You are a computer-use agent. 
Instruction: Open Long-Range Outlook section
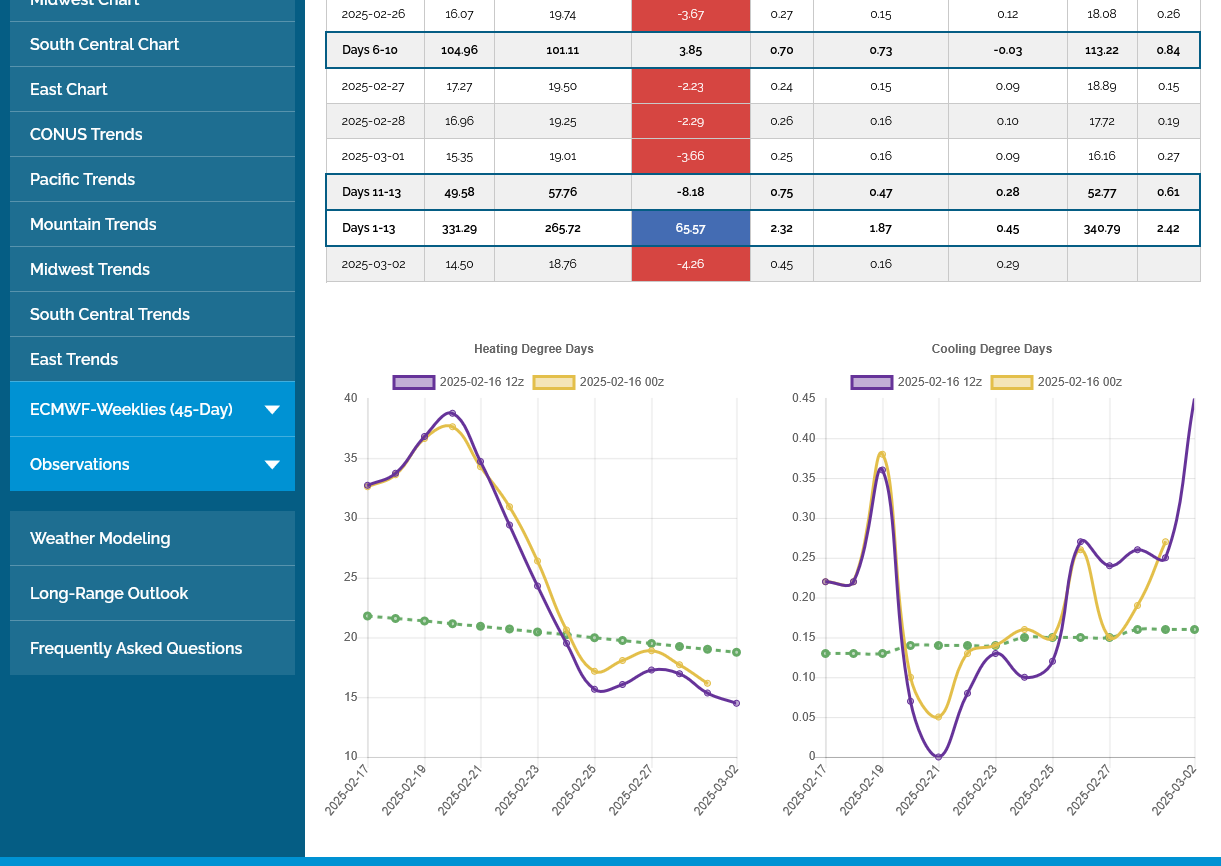[x=109, y=593]
